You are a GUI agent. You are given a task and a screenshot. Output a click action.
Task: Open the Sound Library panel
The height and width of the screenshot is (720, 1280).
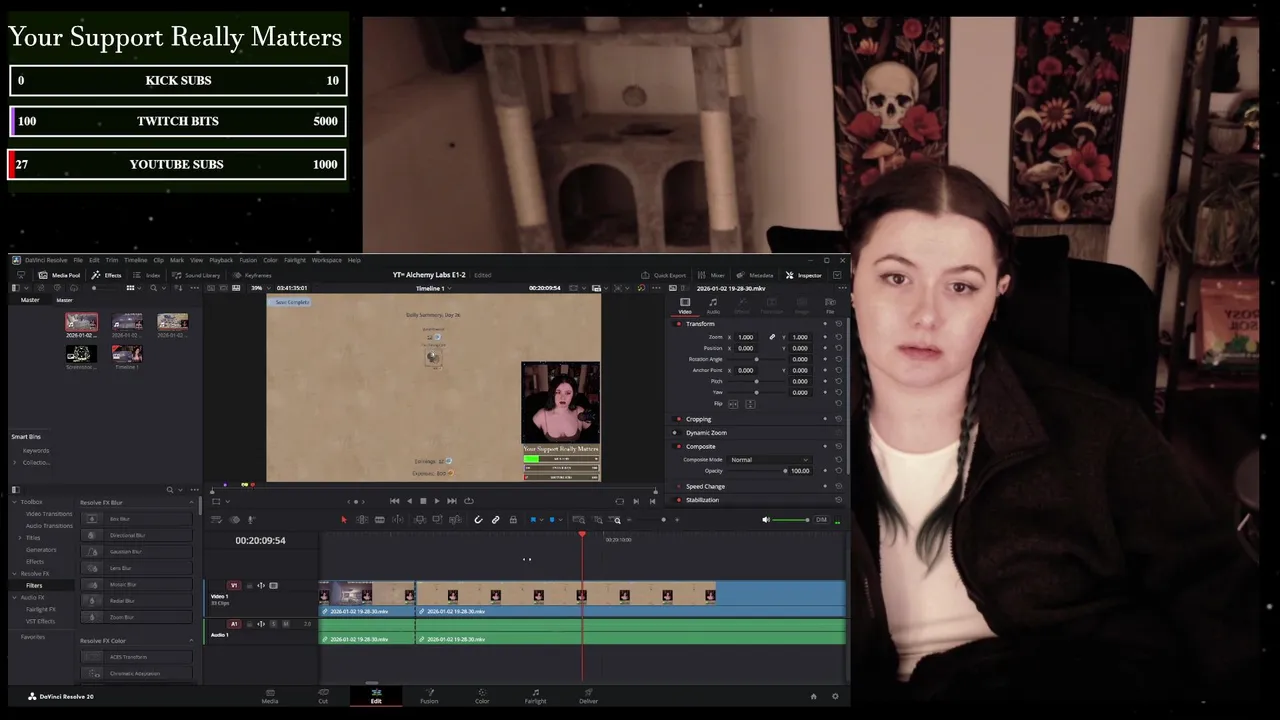point(196,275)
